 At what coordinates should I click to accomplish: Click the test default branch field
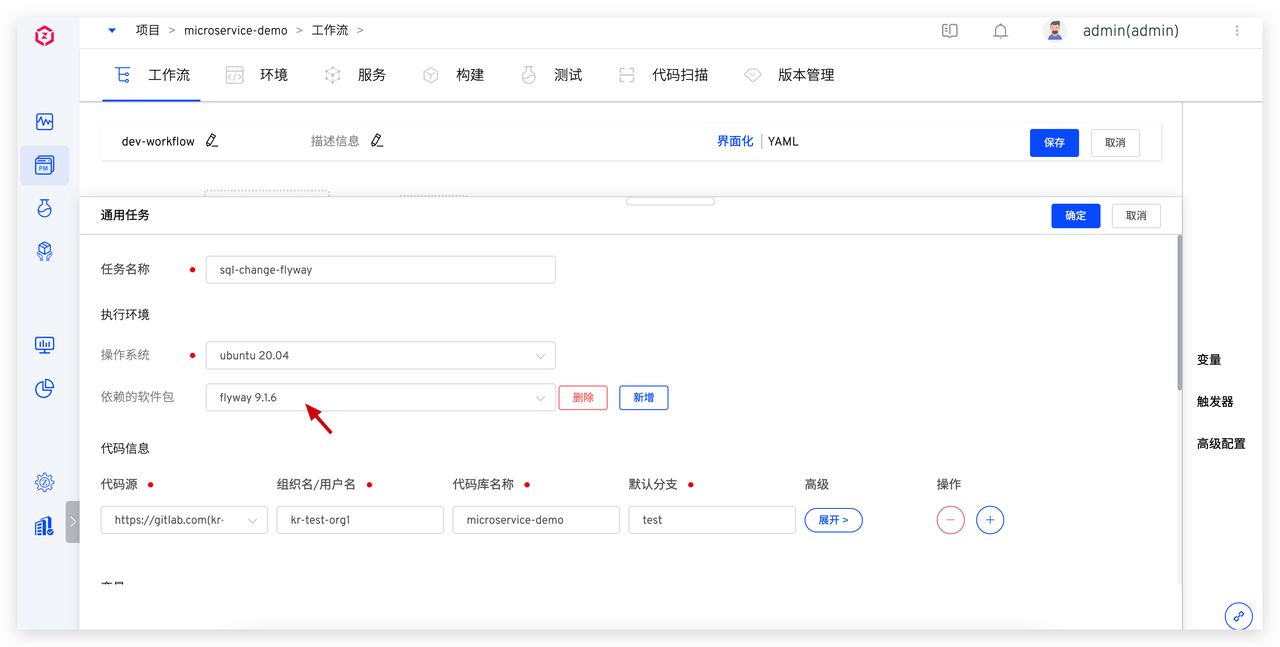pyautogui.click(x=712, y=520)
